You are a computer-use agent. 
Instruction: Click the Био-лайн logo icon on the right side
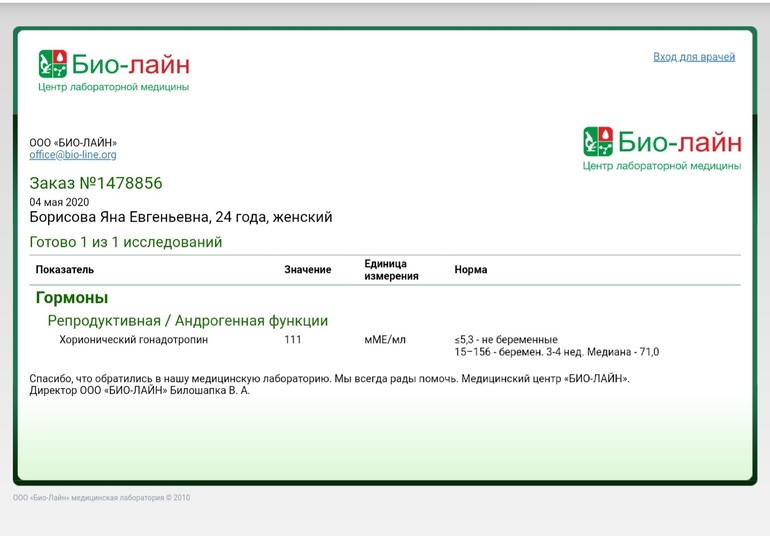pos(597,142)
